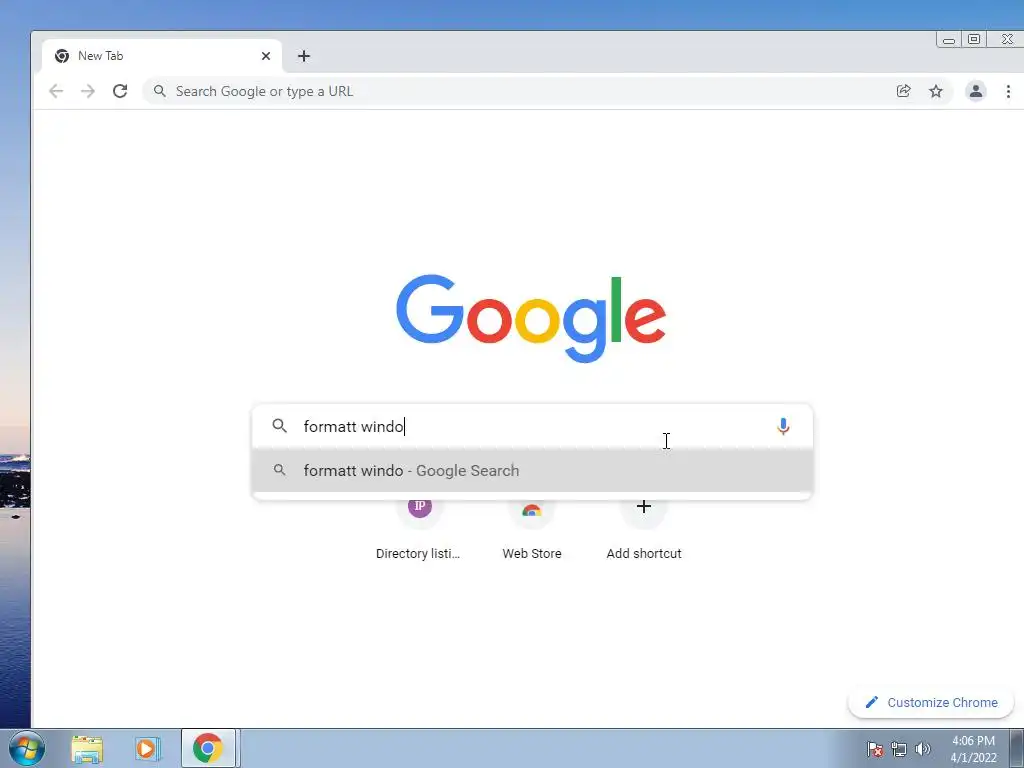The image size is (1024, 768).
Task: Click the Customize Chrome button
Action: pyautogui.click(x=931, y=703)
